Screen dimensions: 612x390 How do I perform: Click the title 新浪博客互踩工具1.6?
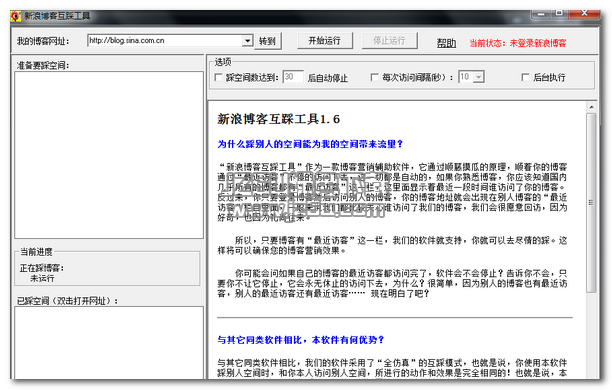[278, 119]
